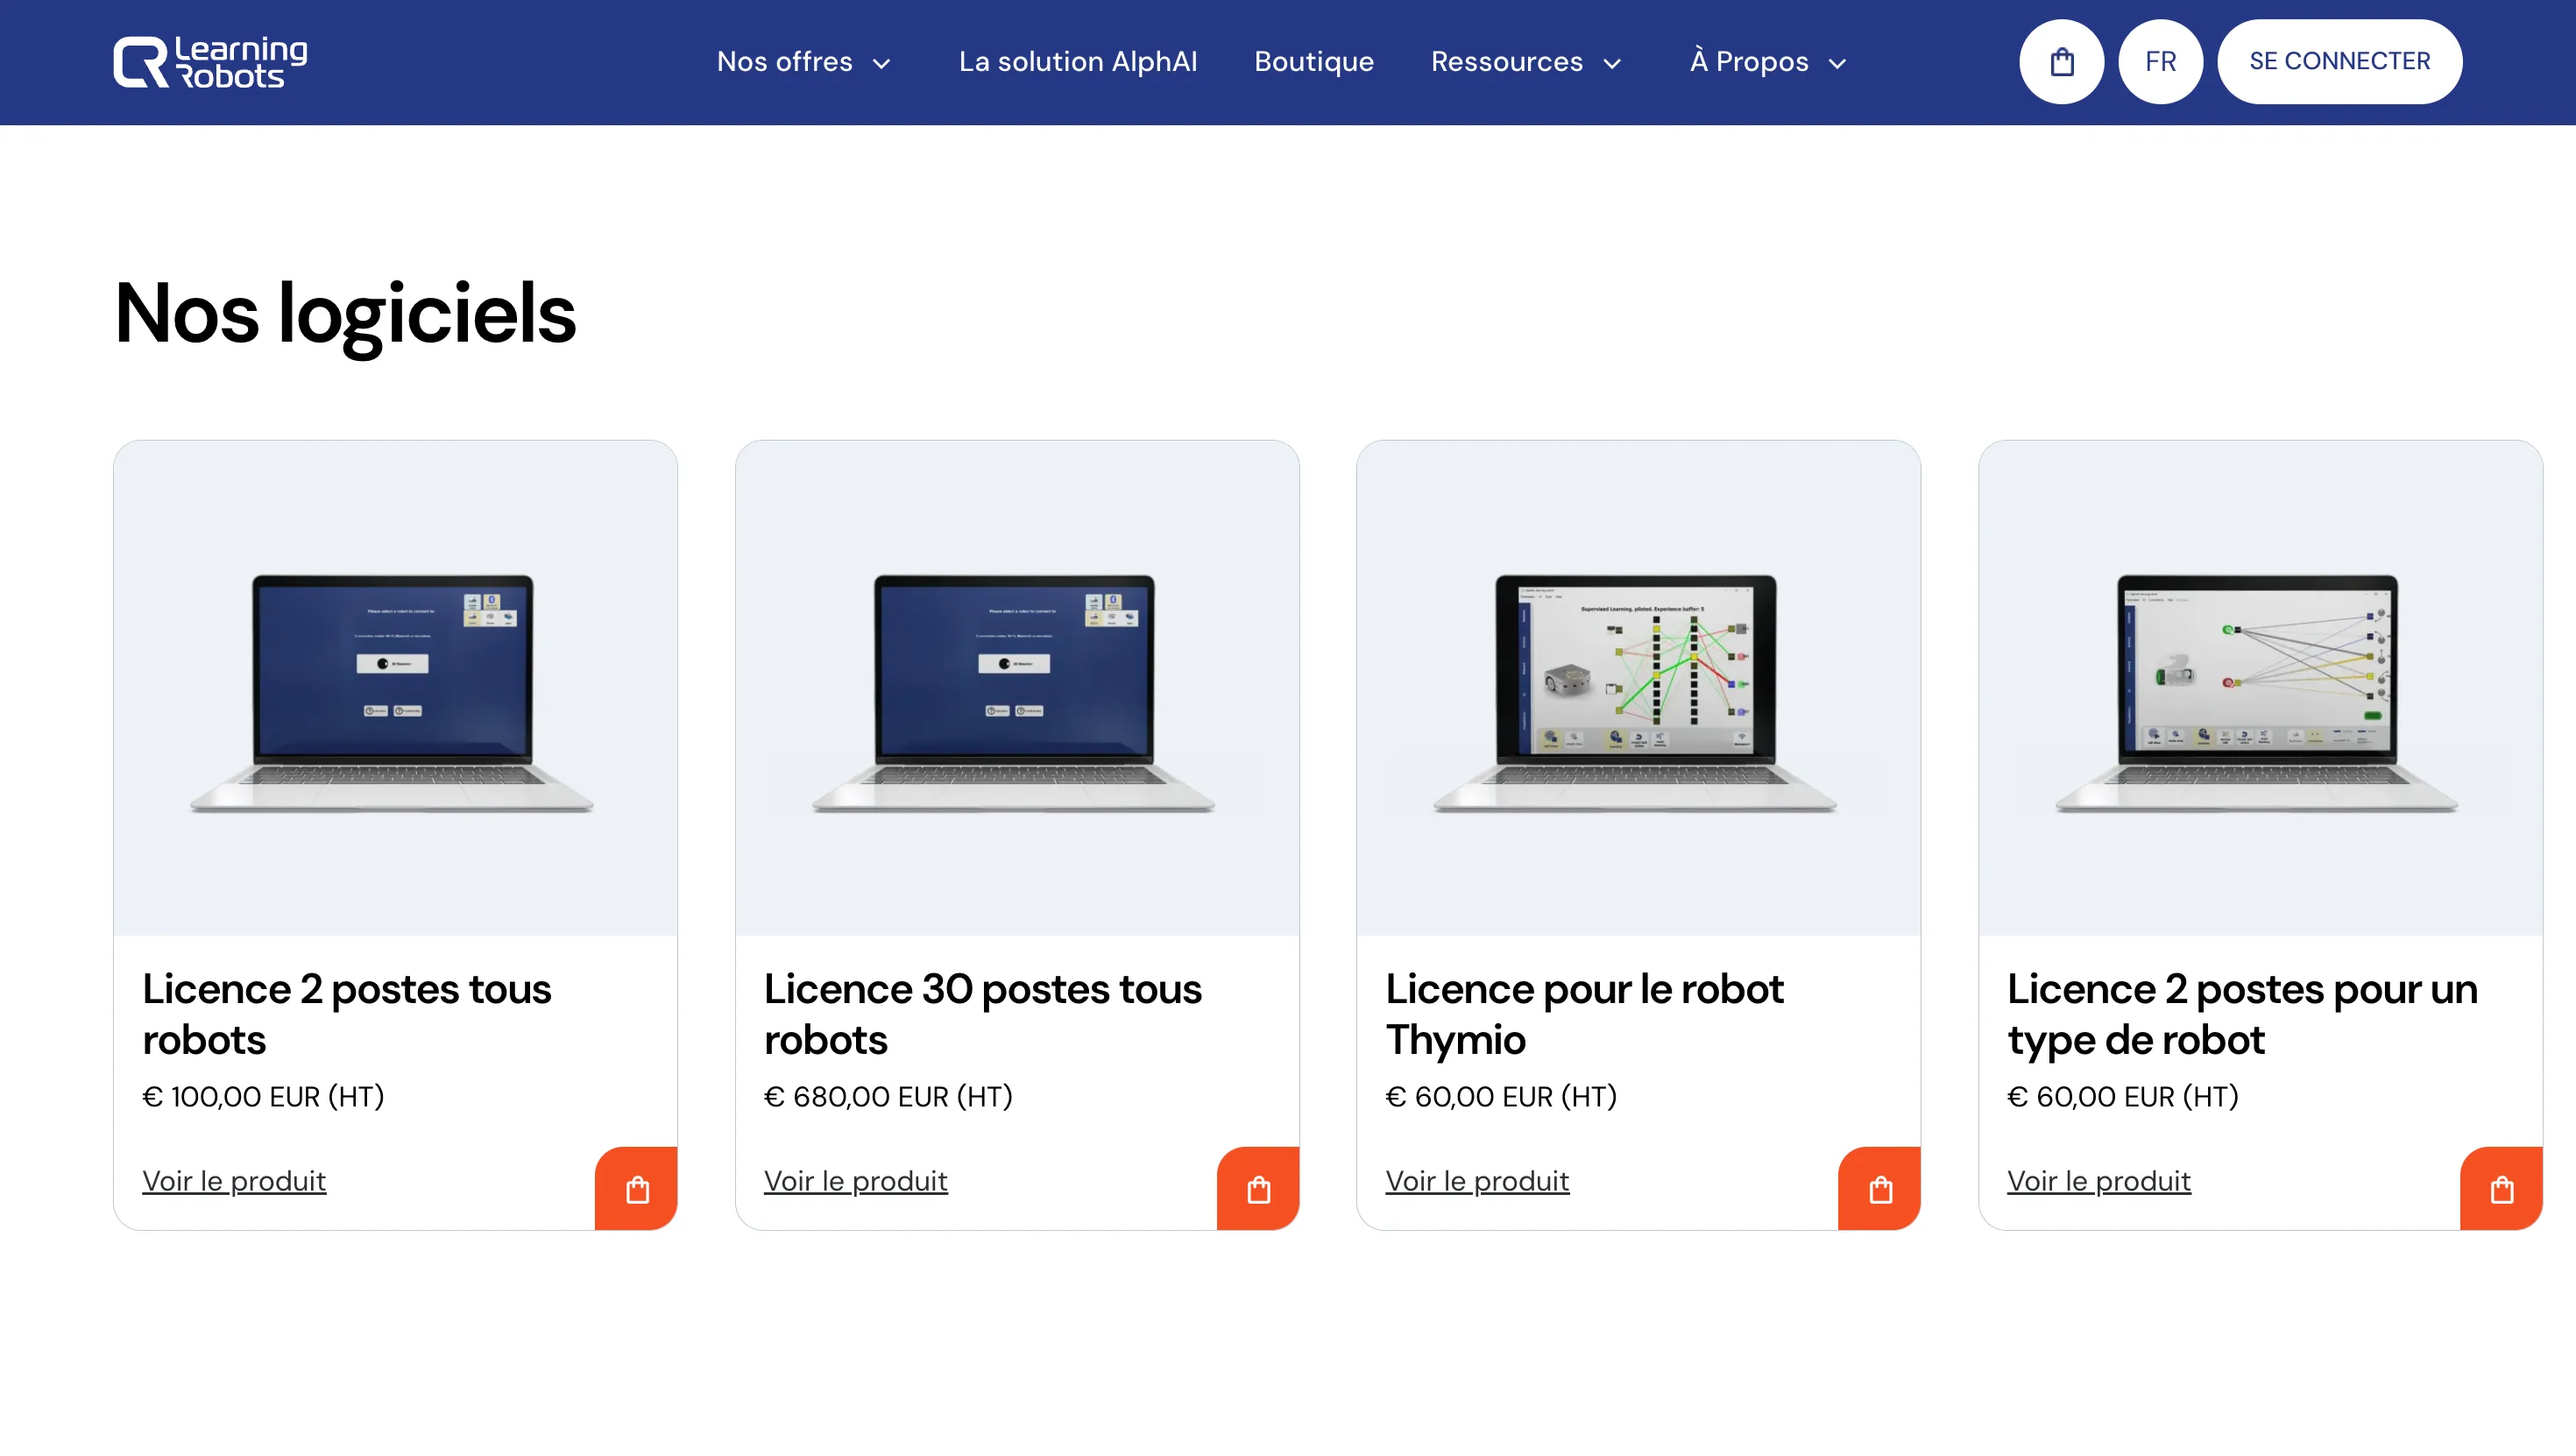This screenshot has width=2576, height=1456.
Task: Click price € 680,00 EUR (HT)
Action: 888,1097
